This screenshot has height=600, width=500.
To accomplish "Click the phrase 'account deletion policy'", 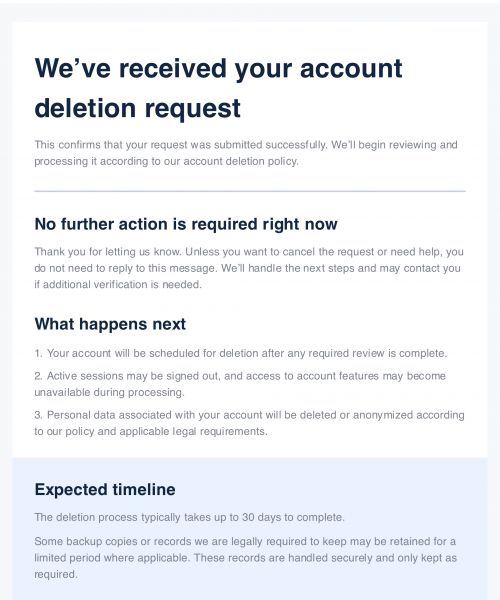I will (241, 161).
